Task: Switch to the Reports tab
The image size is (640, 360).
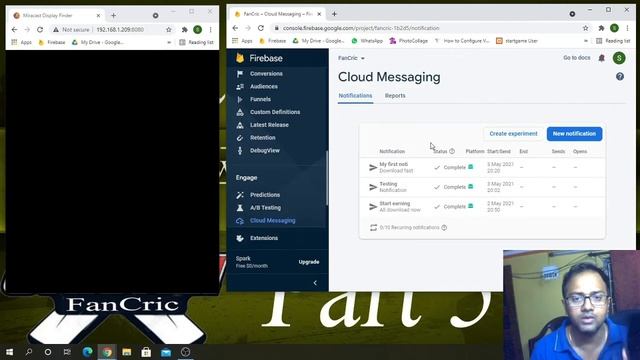Action: pos(395,96)
